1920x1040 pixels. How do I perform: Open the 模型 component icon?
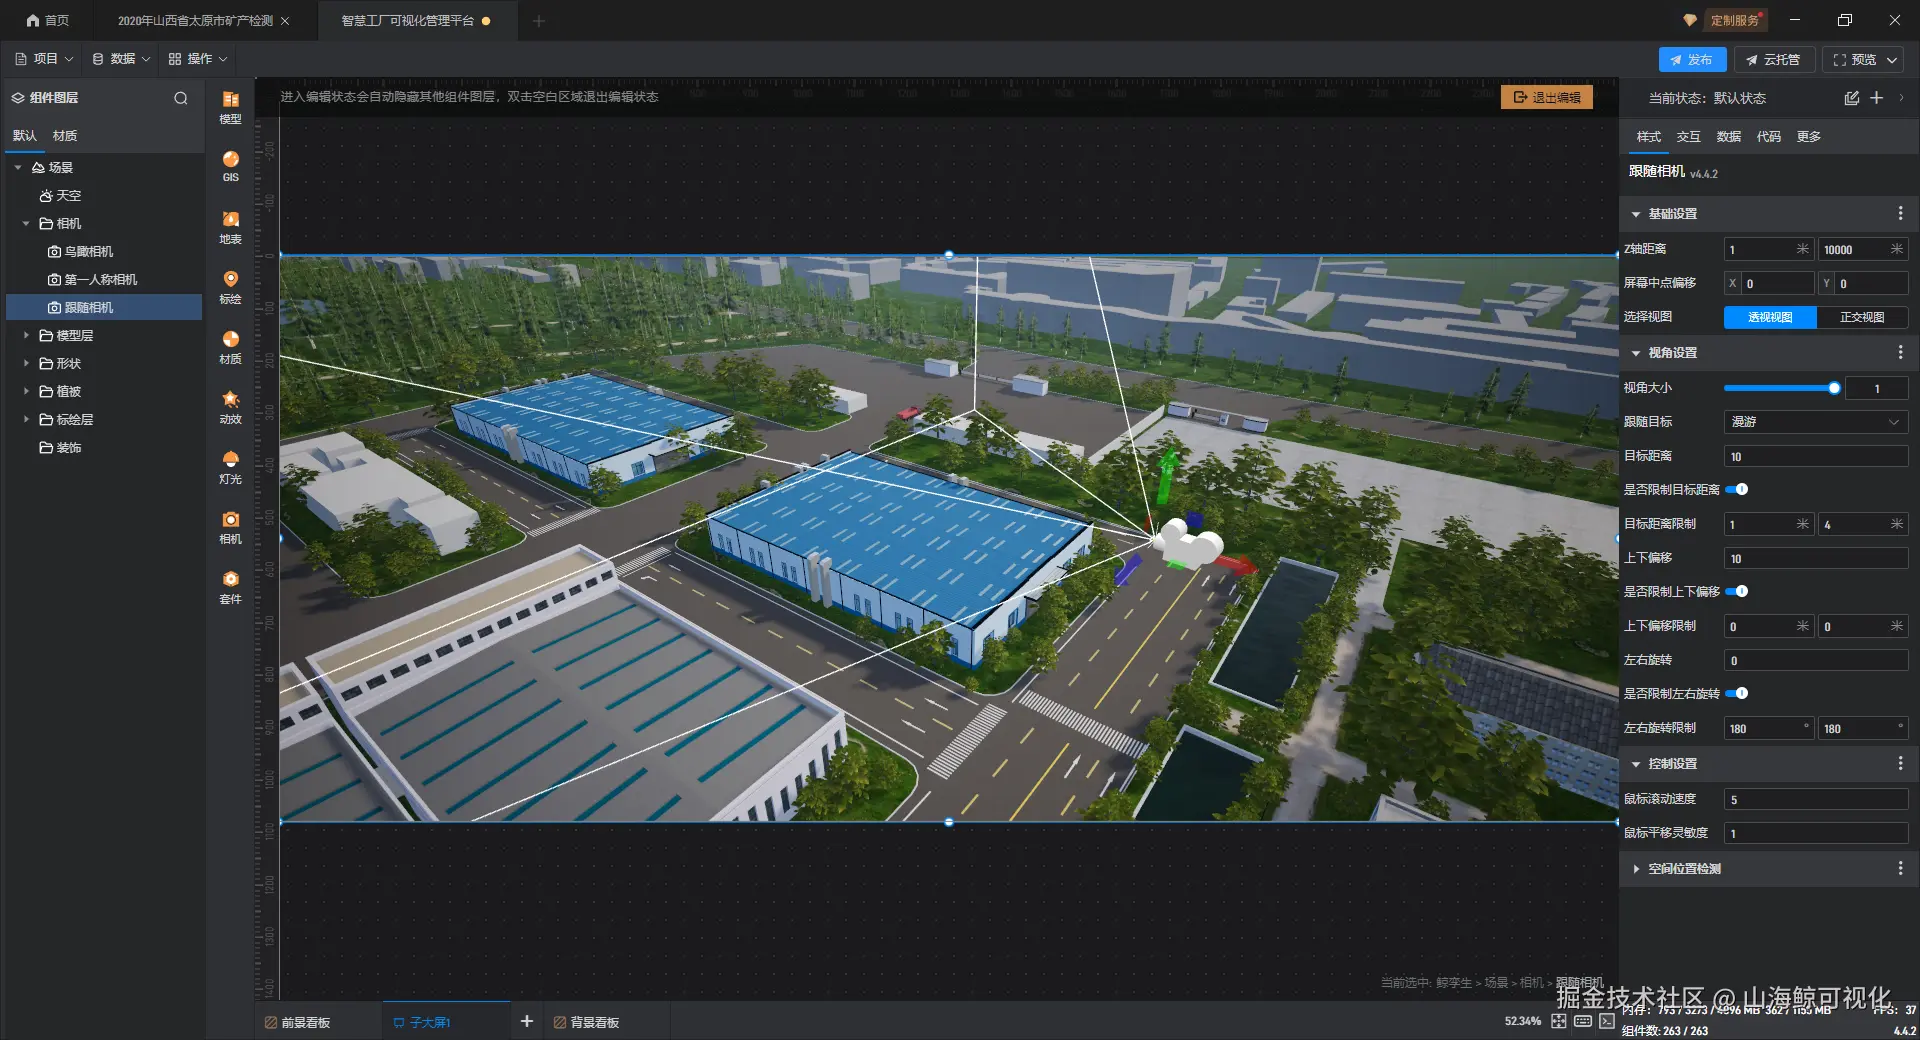(x=230, y=107)
